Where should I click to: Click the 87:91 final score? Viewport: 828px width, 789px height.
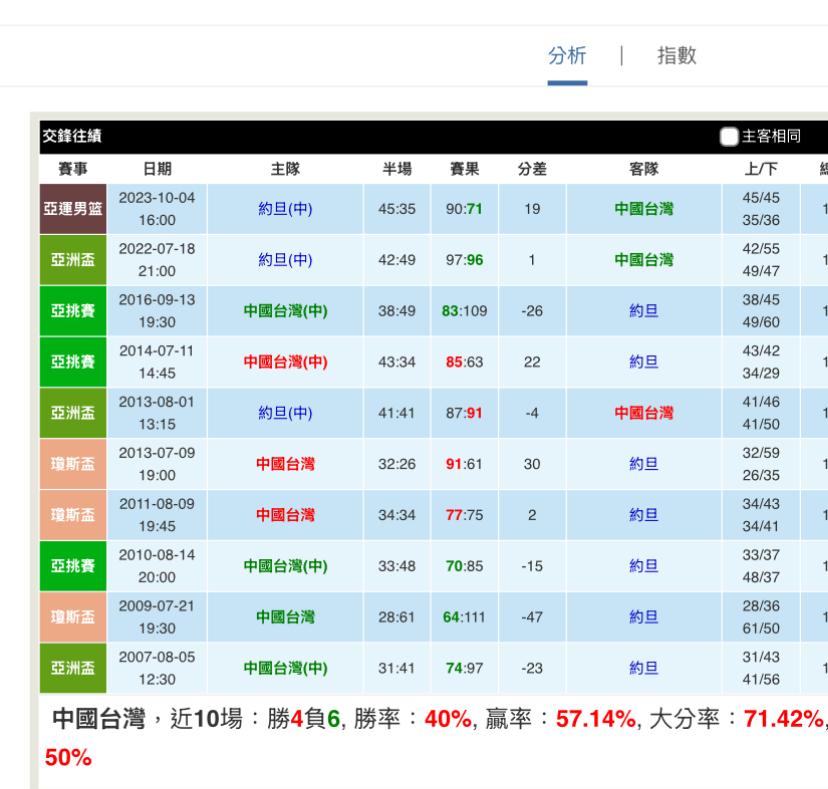coord(464,413)
